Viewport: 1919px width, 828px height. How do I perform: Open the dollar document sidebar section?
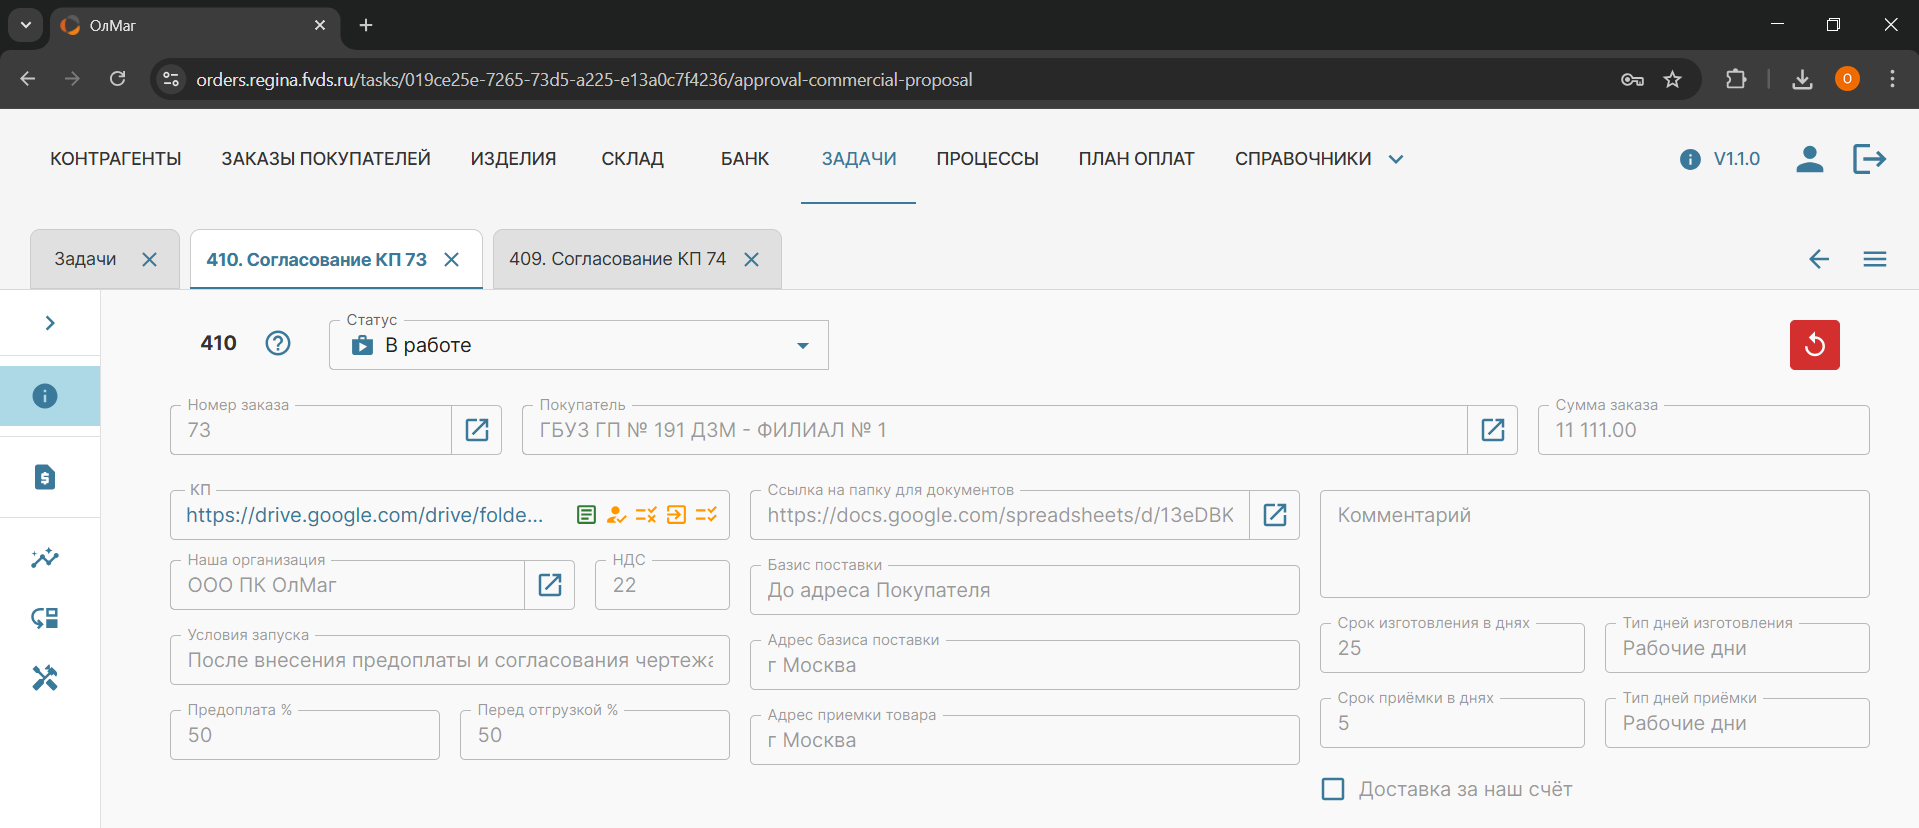click(45, 477)
